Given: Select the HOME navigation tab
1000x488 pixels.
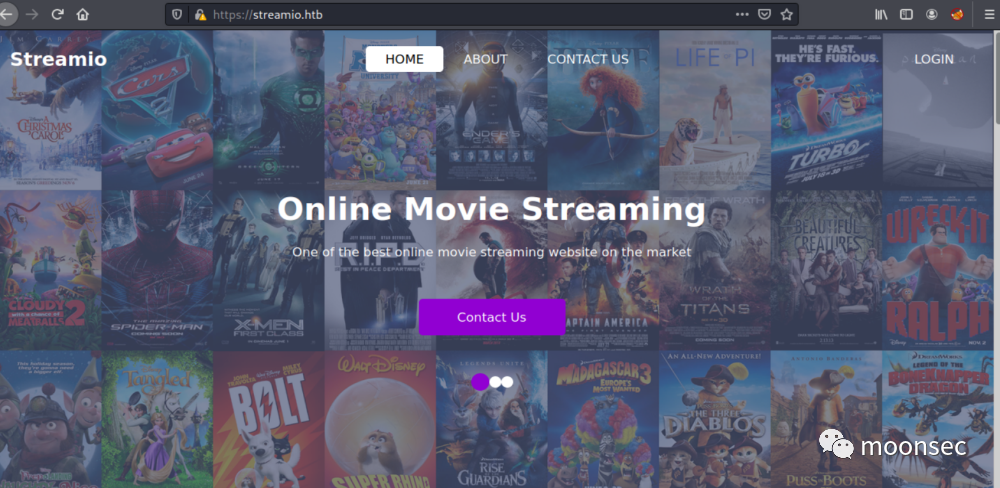Looking at the screenshot, I should tap(404, 59).
